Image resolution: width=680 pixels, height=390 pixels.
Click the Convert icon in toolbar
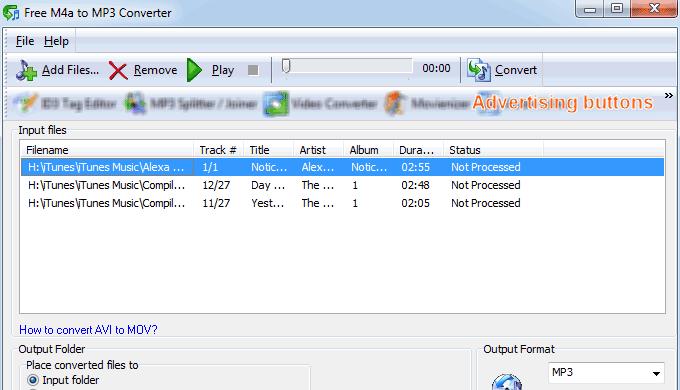479,70
